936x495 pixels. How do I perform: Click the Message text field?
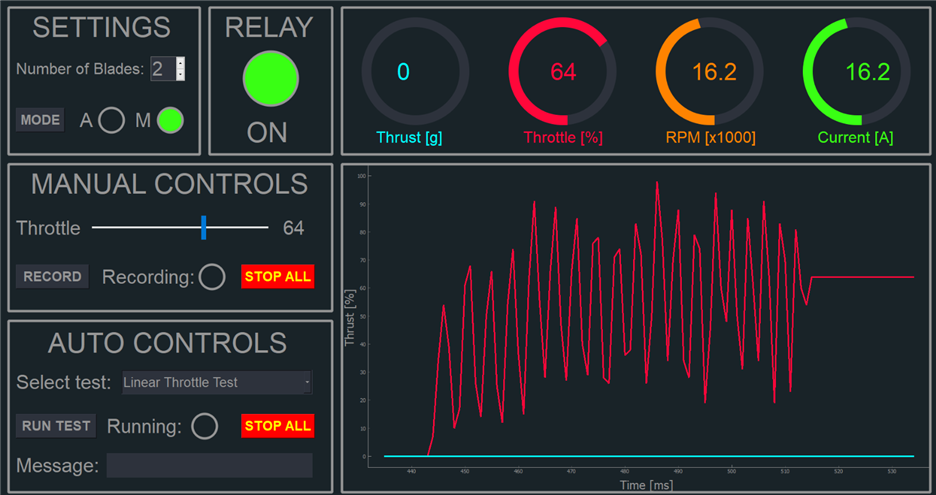(210, 465)
